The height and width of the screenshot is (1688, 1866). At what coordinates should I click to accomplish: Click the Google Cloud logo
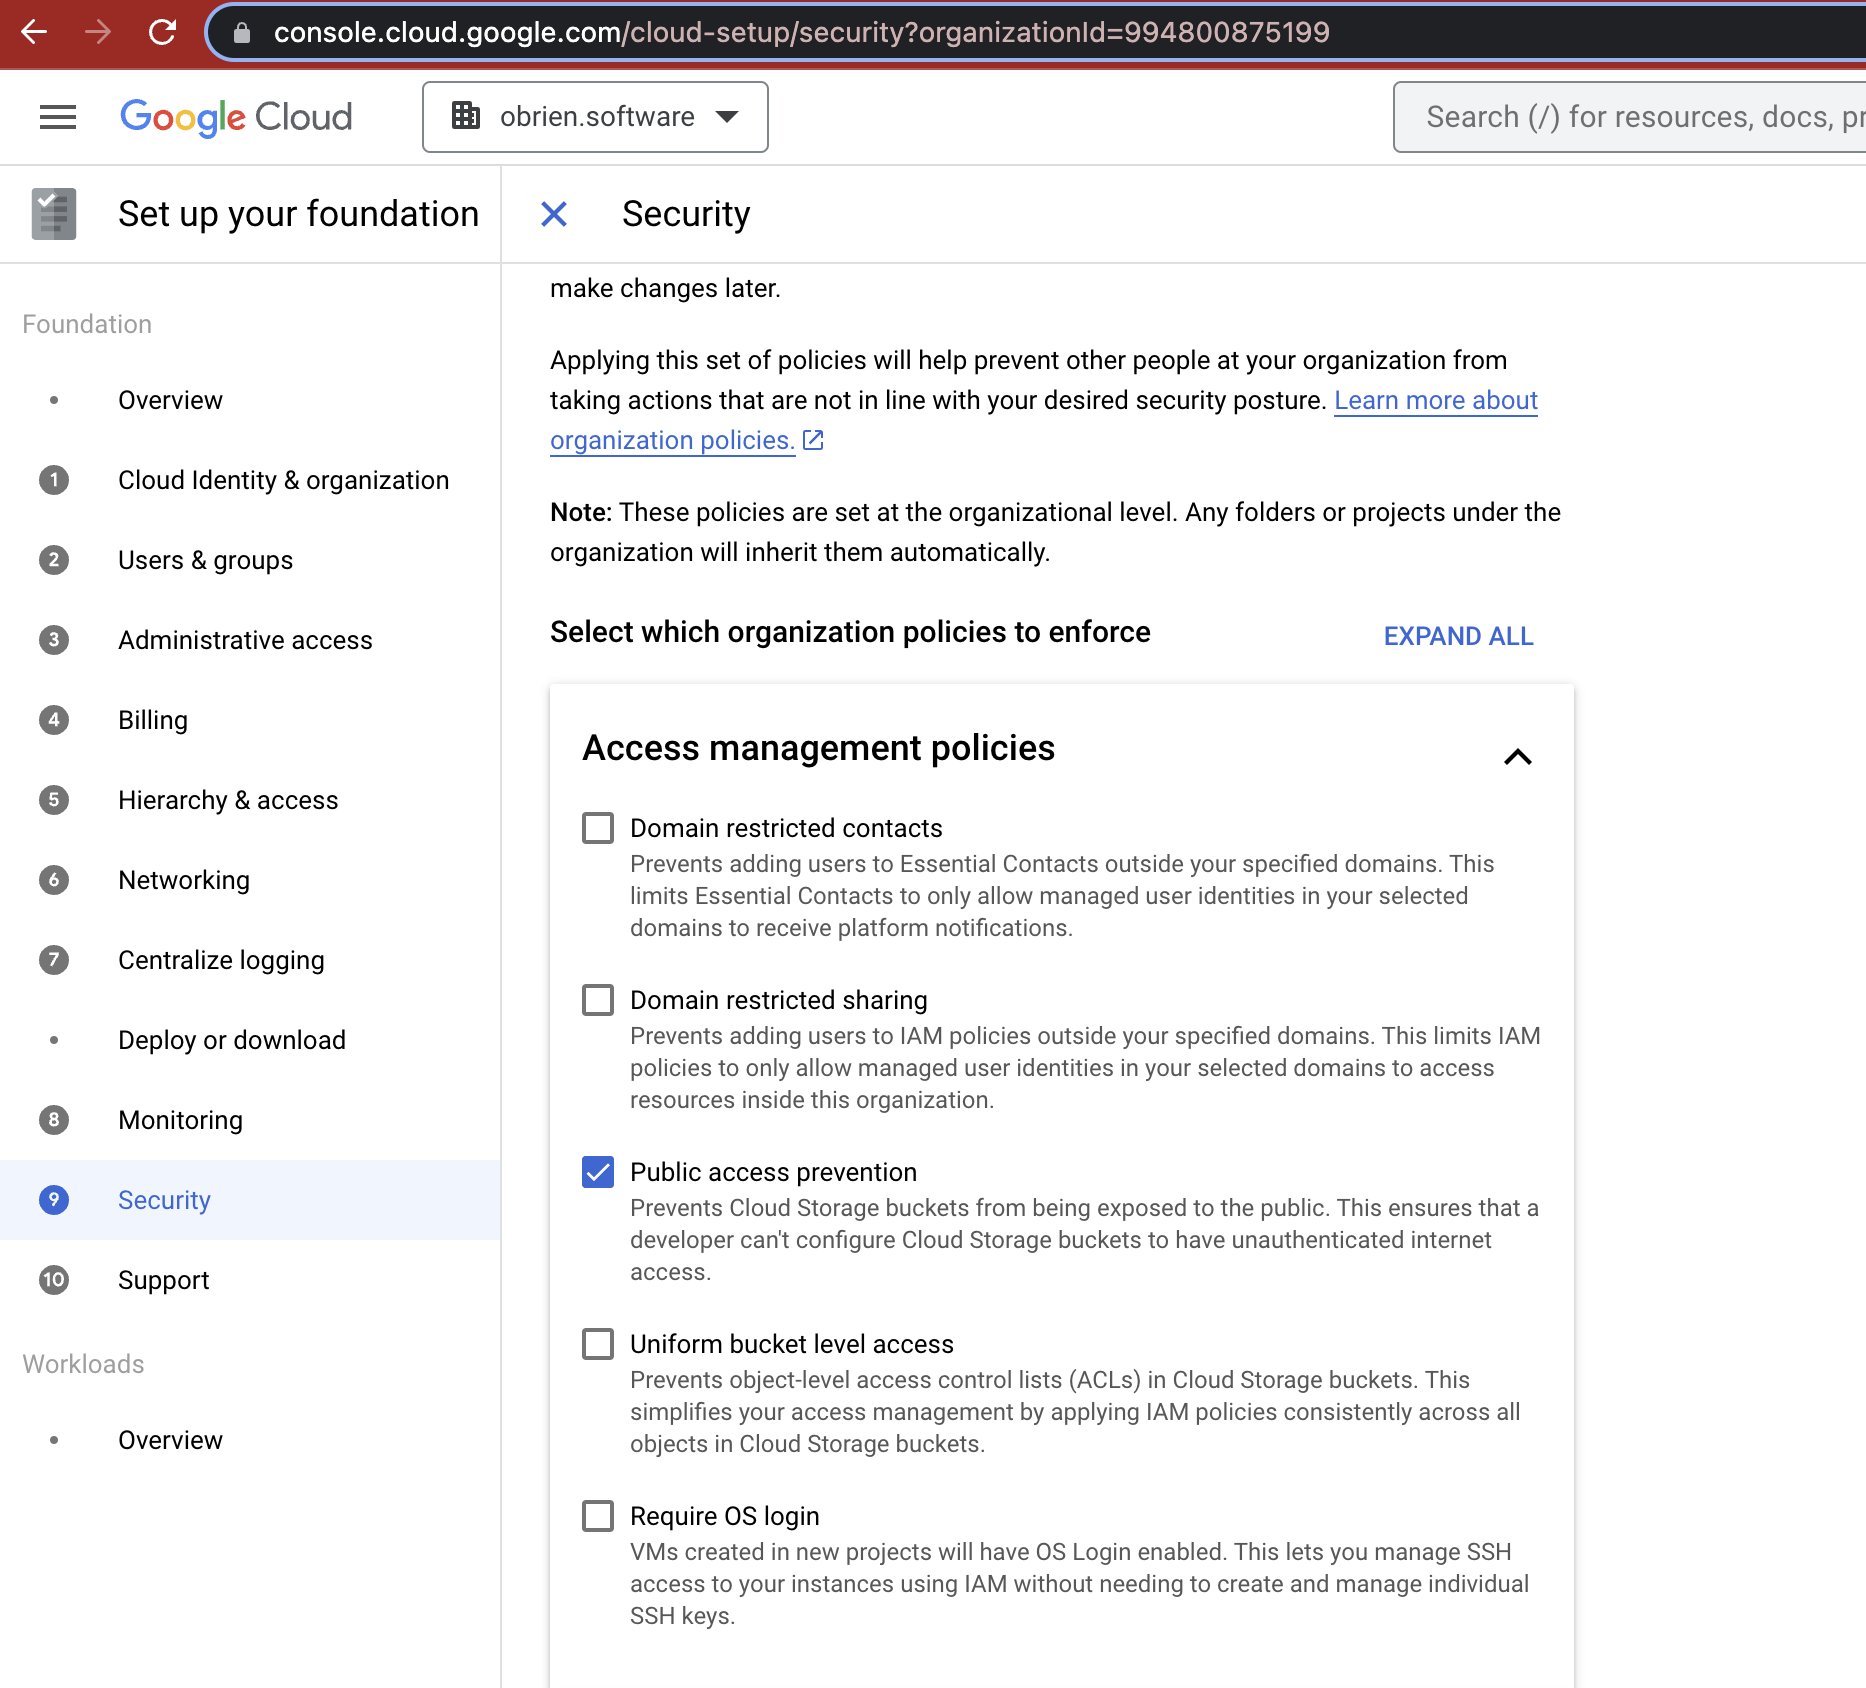(x=236, y=117)
